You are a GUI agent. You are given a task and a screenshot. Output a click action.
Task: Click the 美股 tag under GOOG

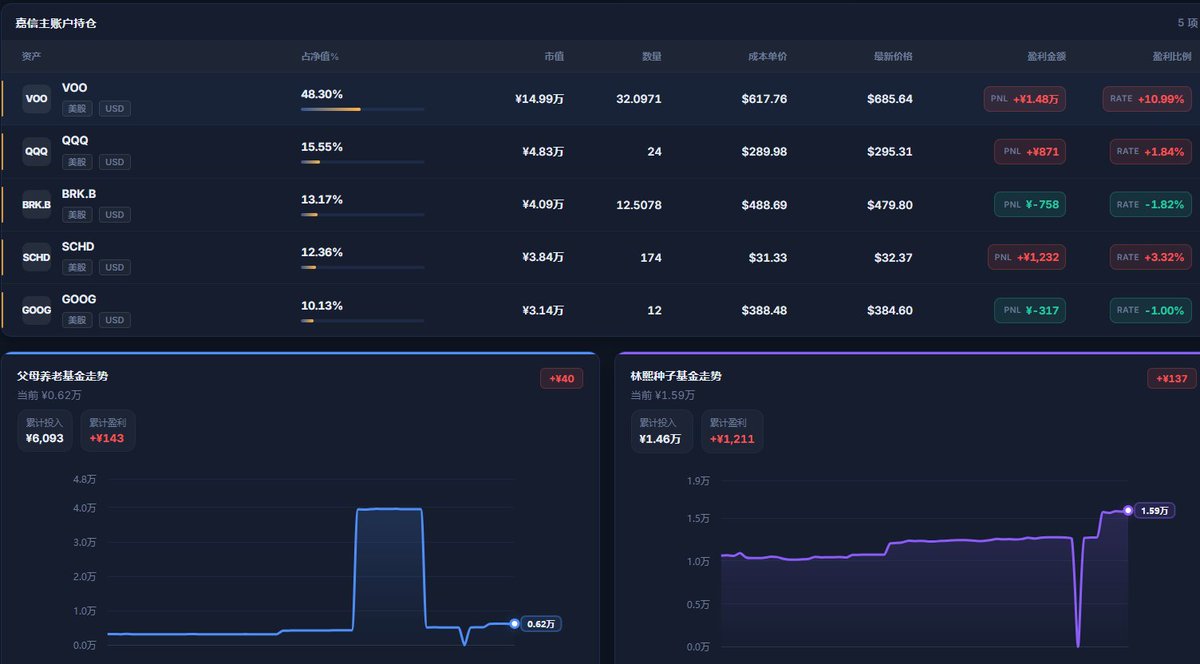click(x=77, y=320)
